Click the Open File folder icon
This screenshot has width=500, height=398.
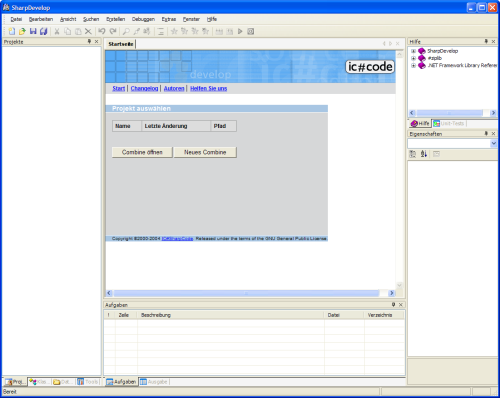coord(22,31)
